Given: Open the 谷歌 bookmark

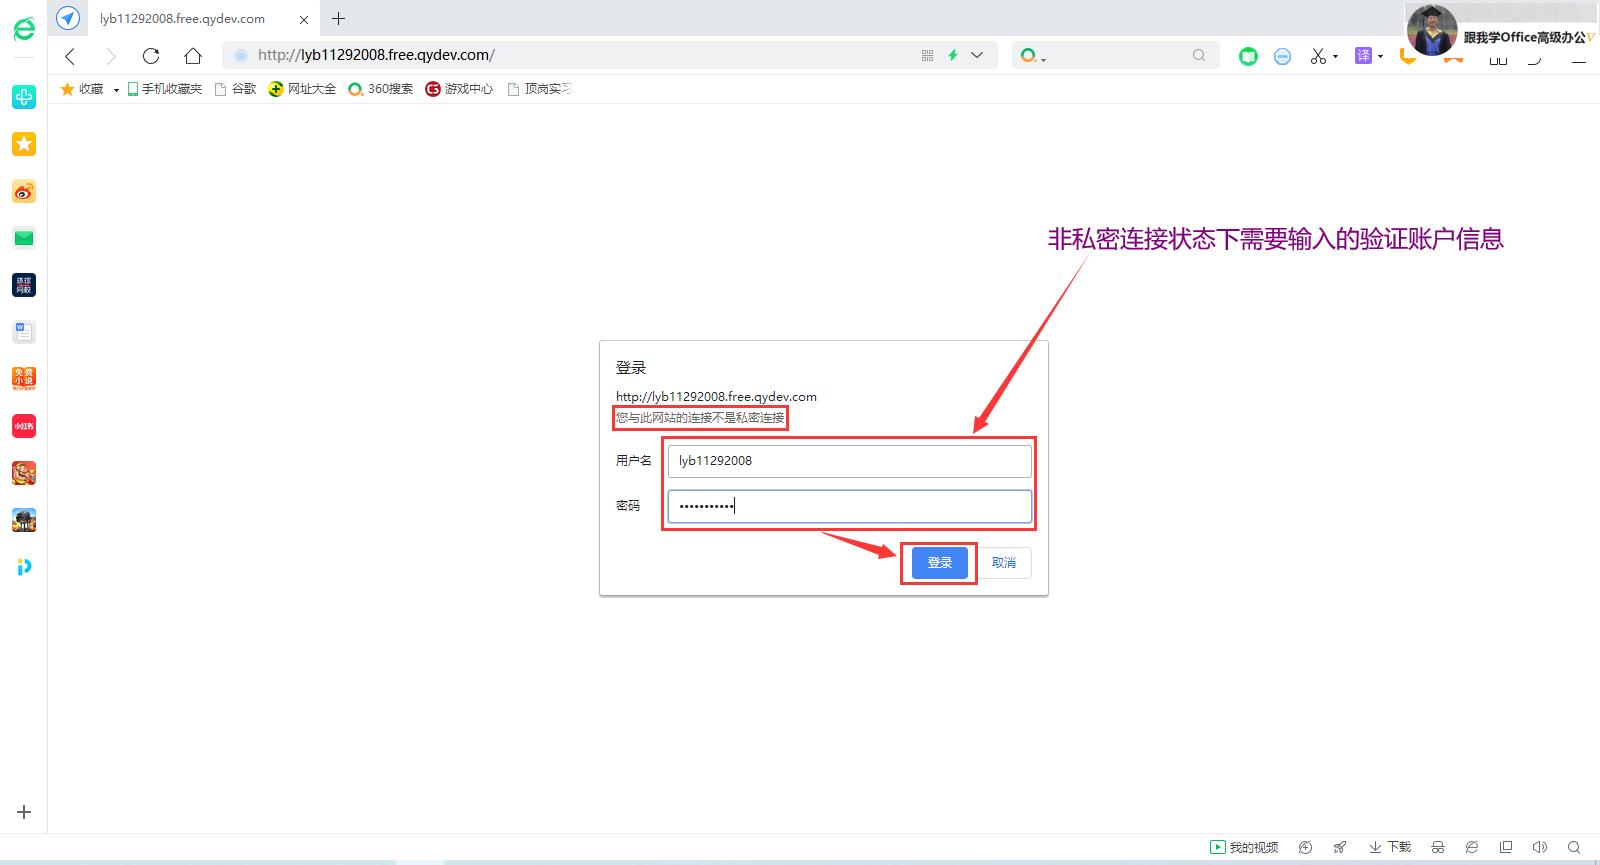Looking at the screenshot, I should click(x=236, y=89).
